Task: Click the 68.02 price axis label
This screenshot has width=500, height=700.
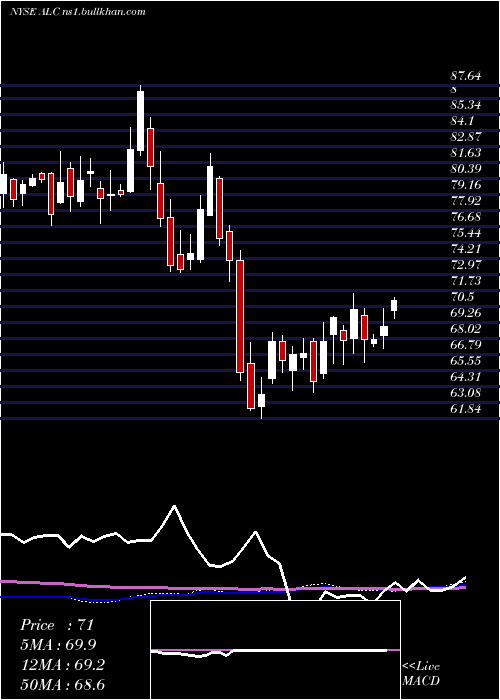Action: point(466,329)
